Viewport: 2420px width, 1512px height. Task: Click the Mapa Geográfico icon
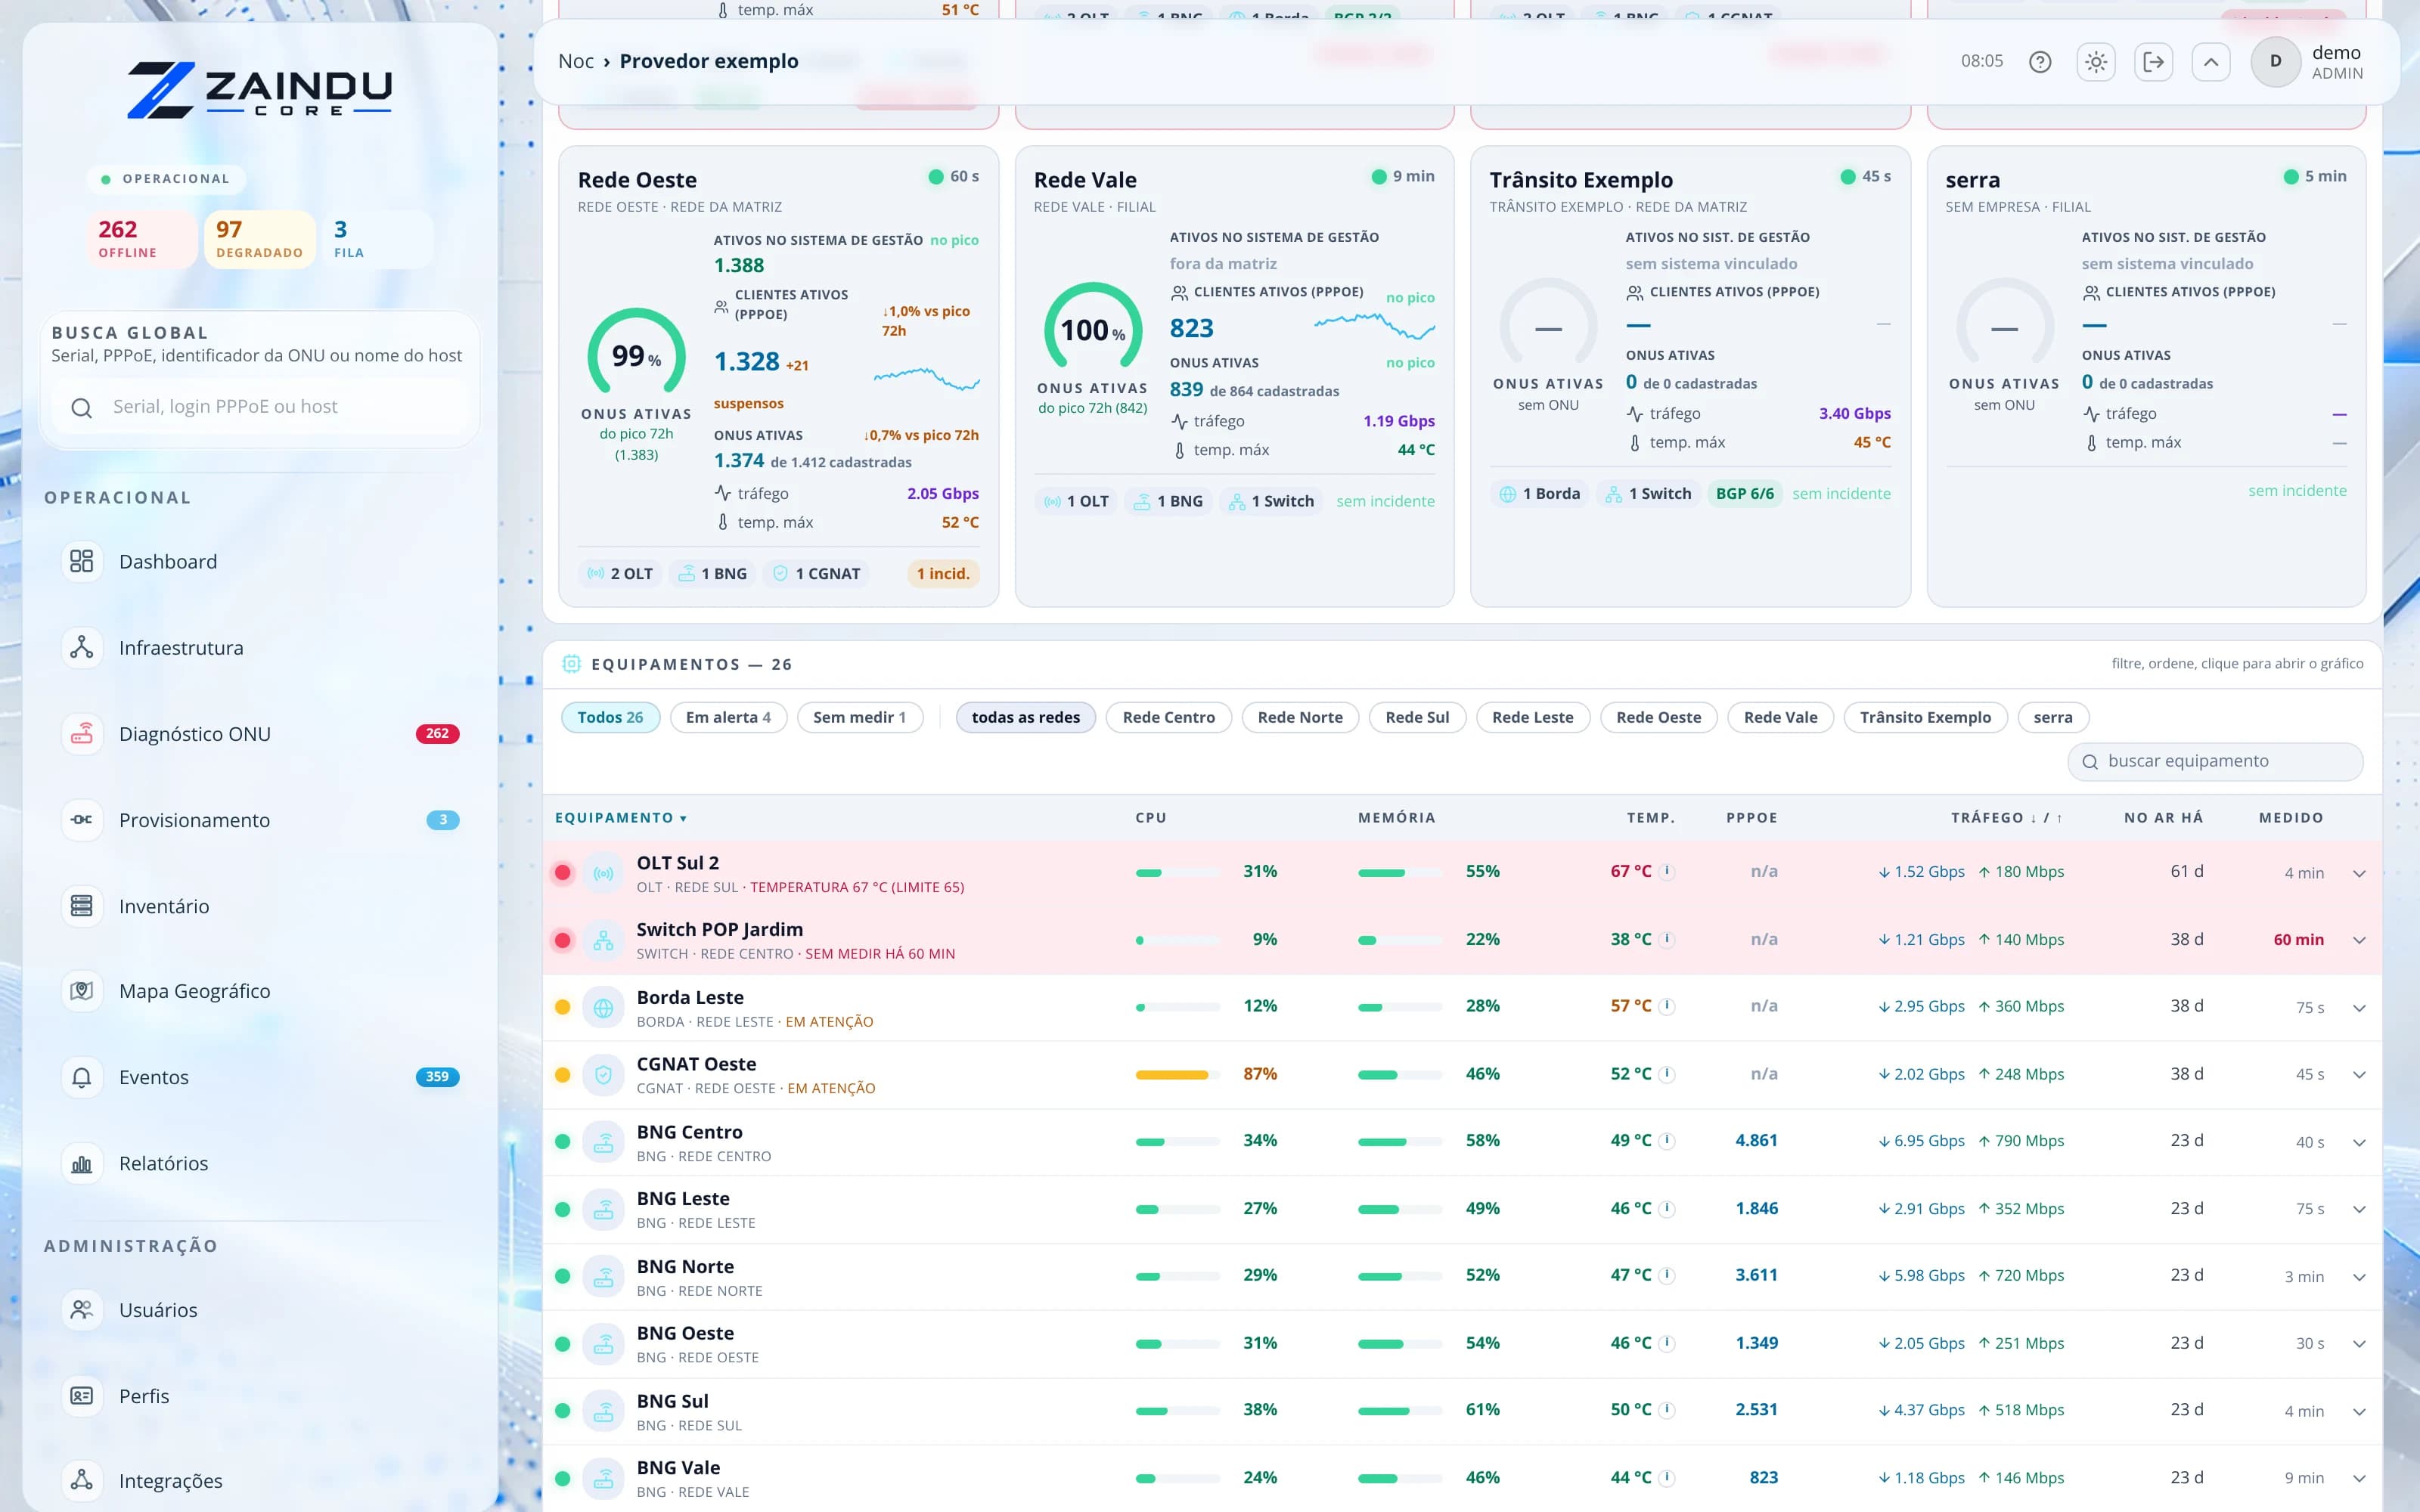click(82, 991)
